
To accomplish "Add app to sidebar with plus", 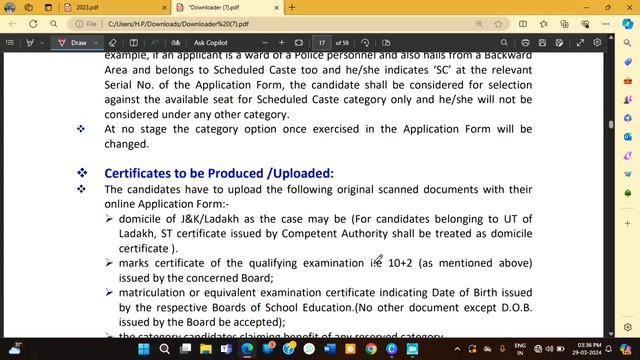I will coord(628,223).
